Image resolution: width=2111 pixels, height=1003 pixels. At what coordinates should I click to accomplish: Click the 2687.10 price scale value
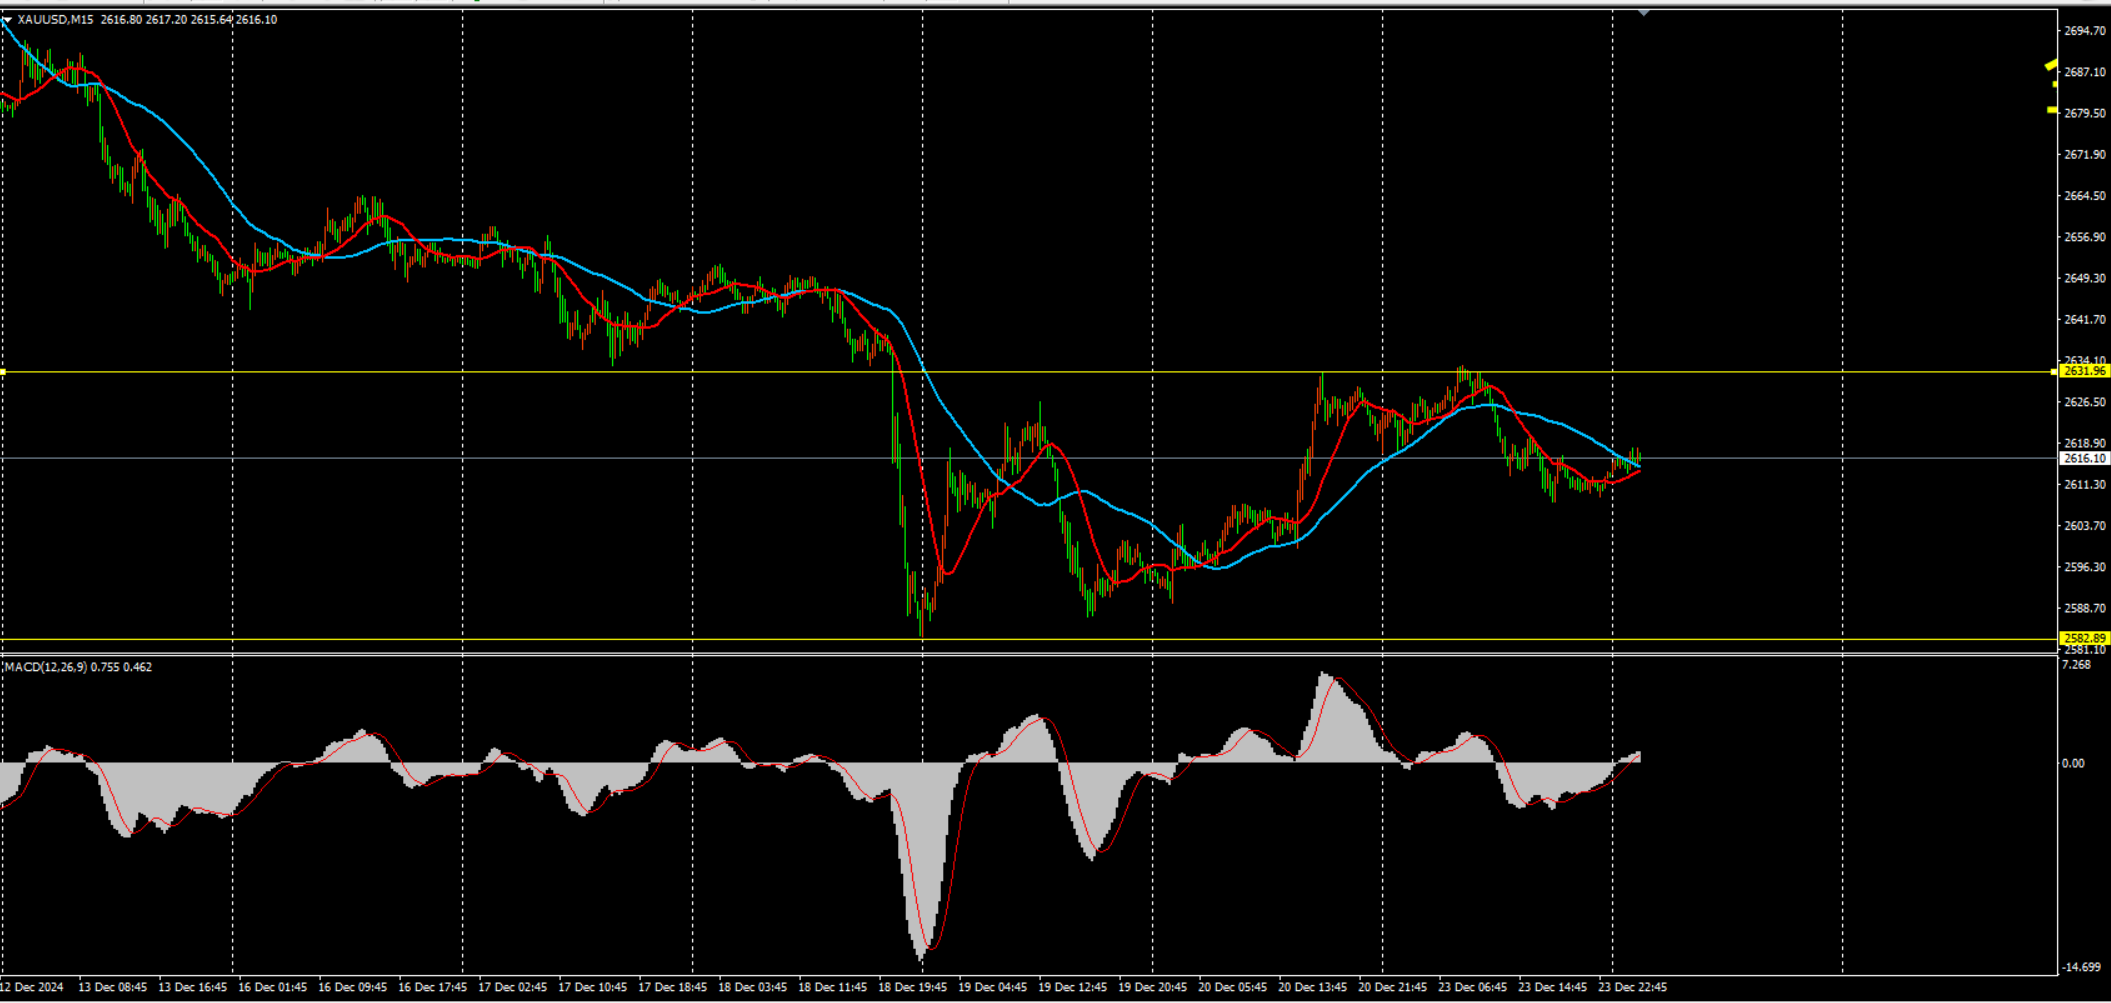click(x=2085, y=72)
